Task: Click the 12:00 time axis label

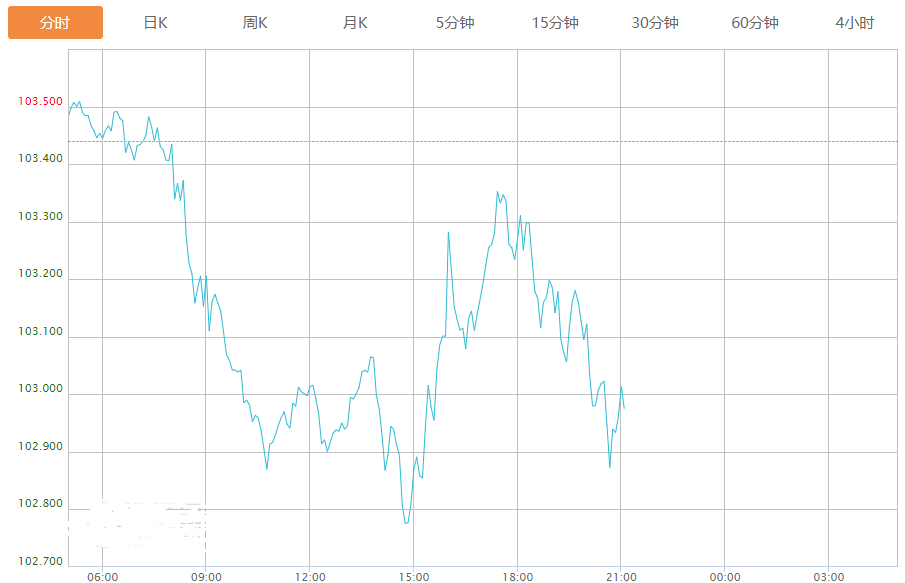Action: [310, 576]
